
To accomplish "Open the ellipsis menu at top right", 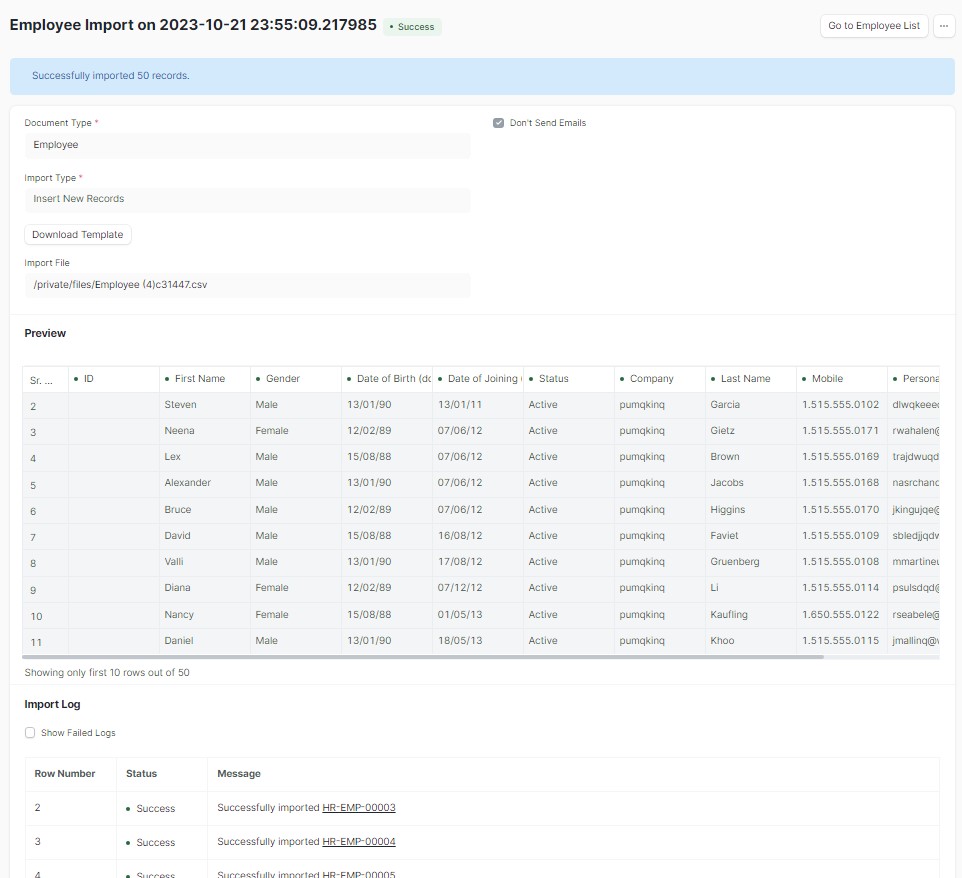I will pos(943,26).
